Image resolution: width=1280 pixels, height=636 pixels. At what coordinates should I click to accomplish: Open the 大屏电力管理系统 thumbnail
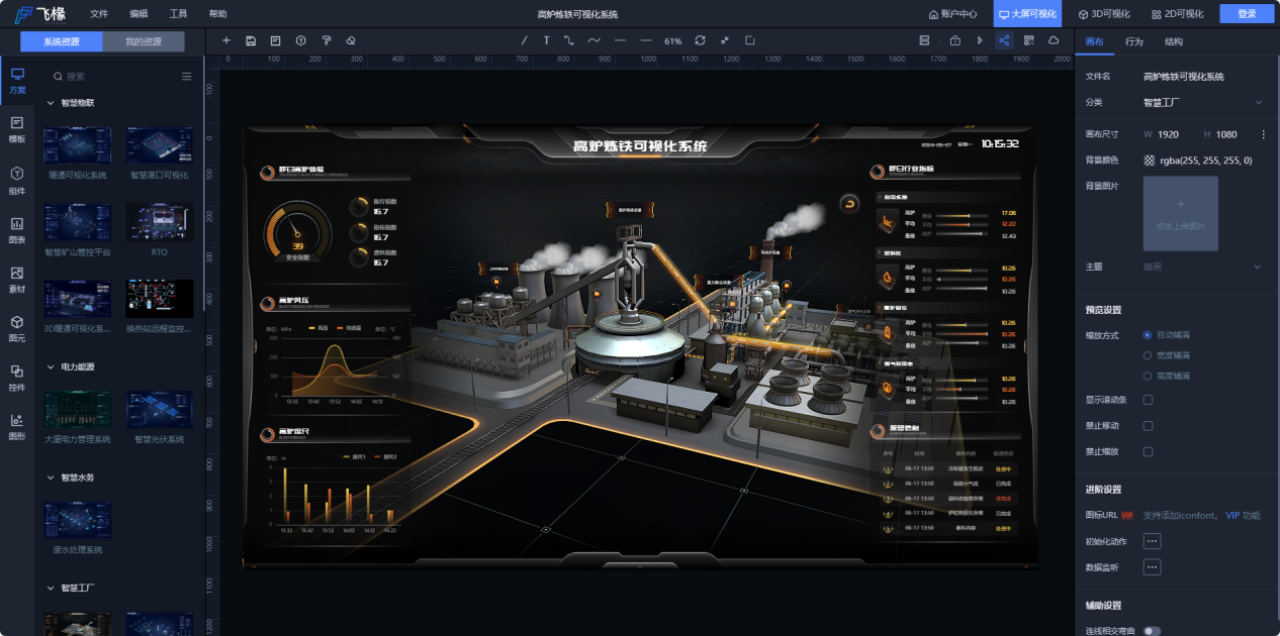pos(77,409)
